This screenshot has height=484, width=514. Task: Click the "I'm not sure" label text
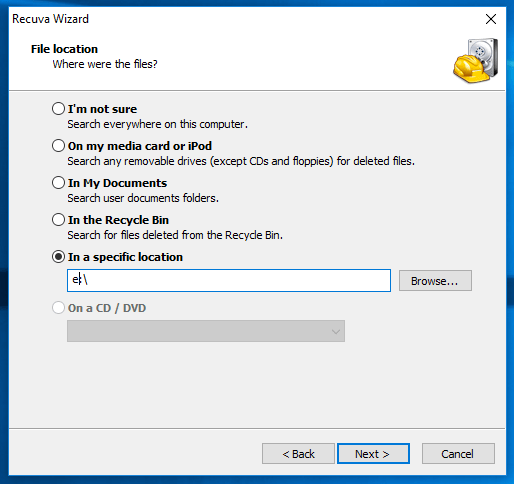click(102, 109)
